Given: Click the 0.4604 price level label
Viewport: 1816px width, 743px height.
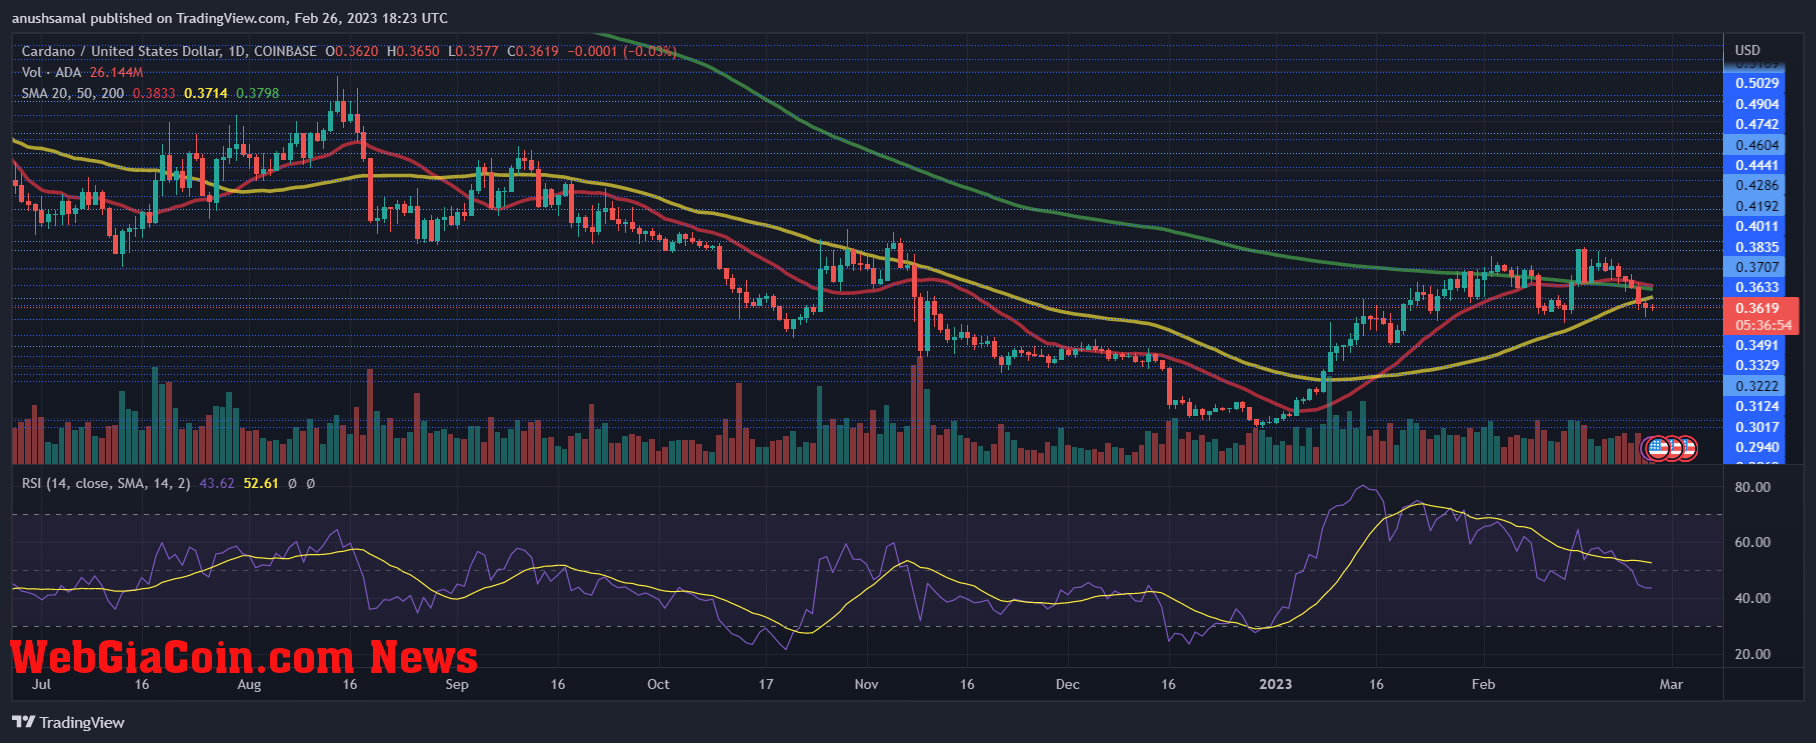Looking at the screenshot, I should [x=1757, y=145].
